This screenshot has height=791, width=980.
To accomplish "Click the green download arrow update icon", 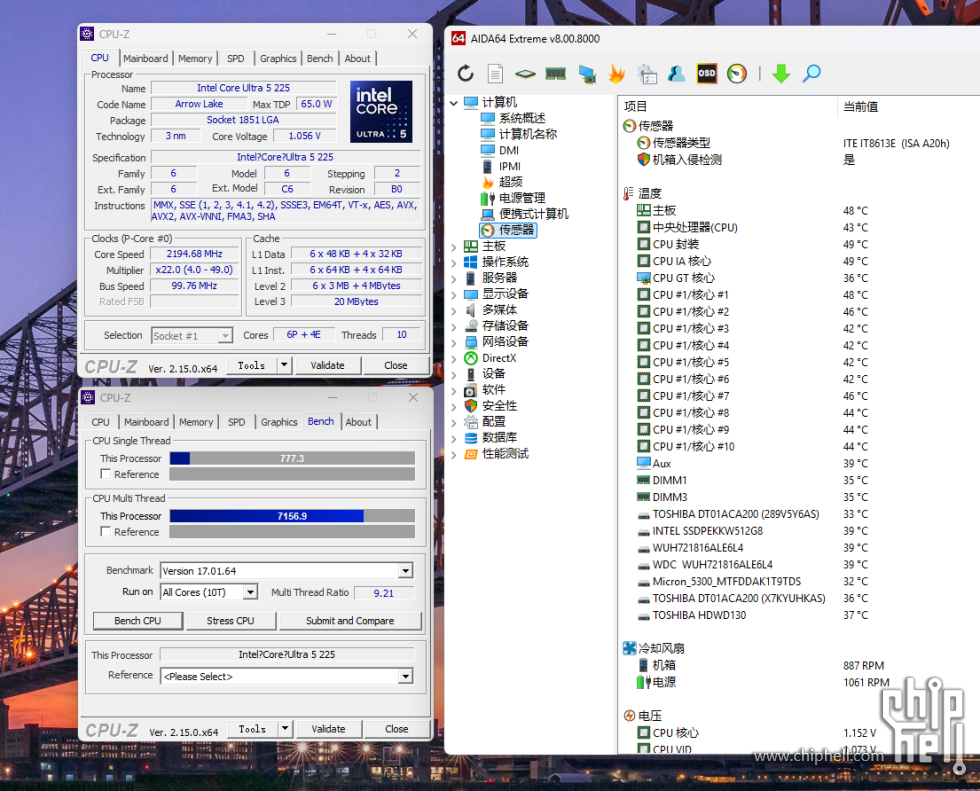I will point(781,73).
